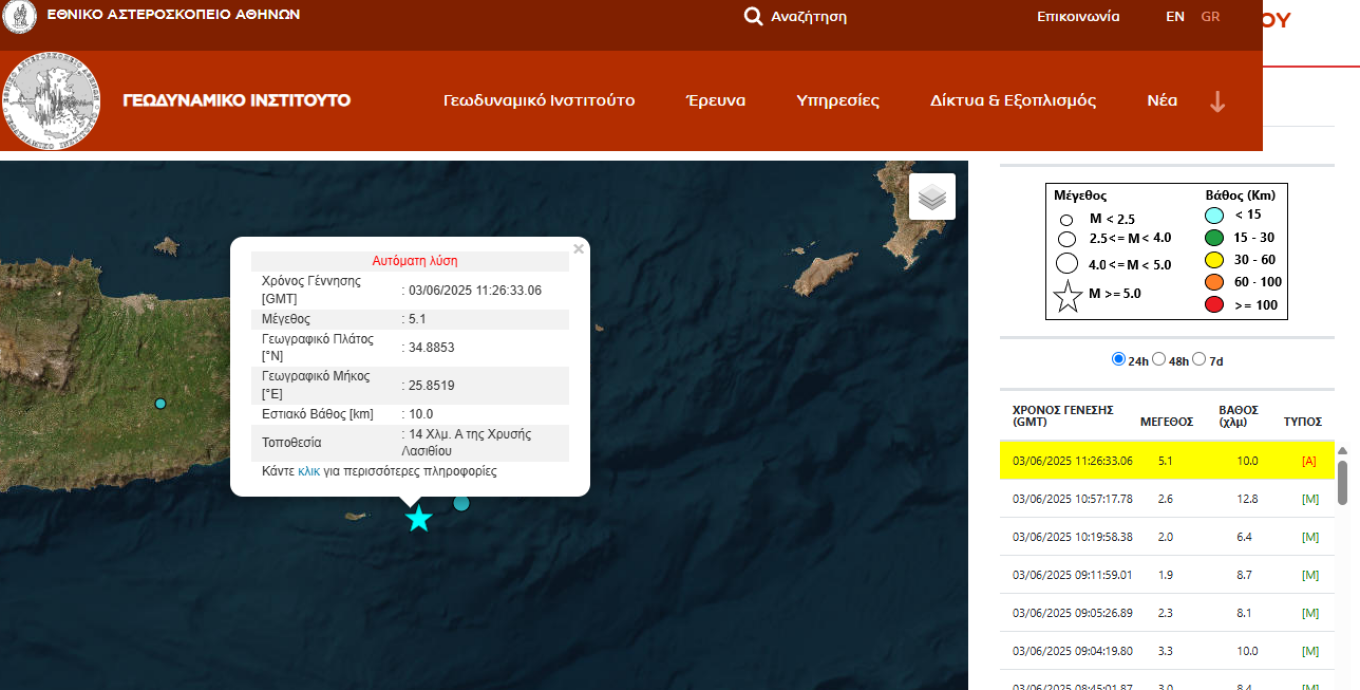Open the Υπηρεσίες menu
The height and width of the screenshot is (690, 1360).
[x=837, y=101]
